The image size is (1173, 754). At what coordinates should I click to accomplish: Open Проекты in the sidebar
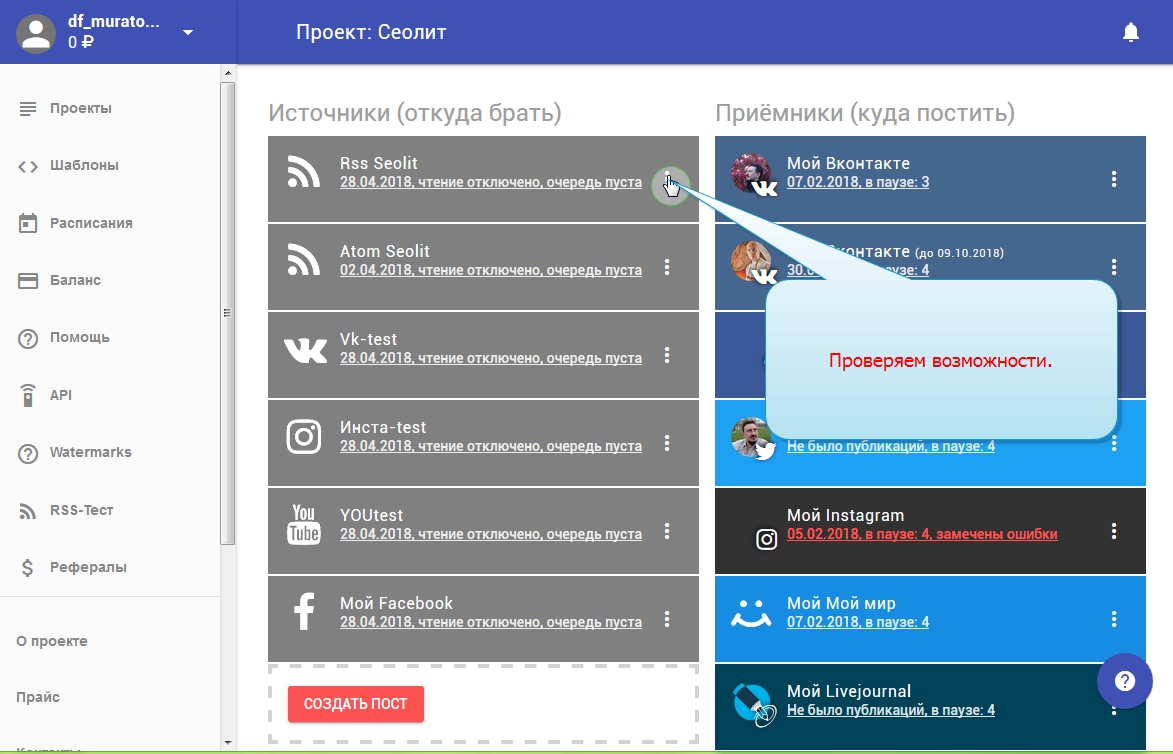[81, 108]
